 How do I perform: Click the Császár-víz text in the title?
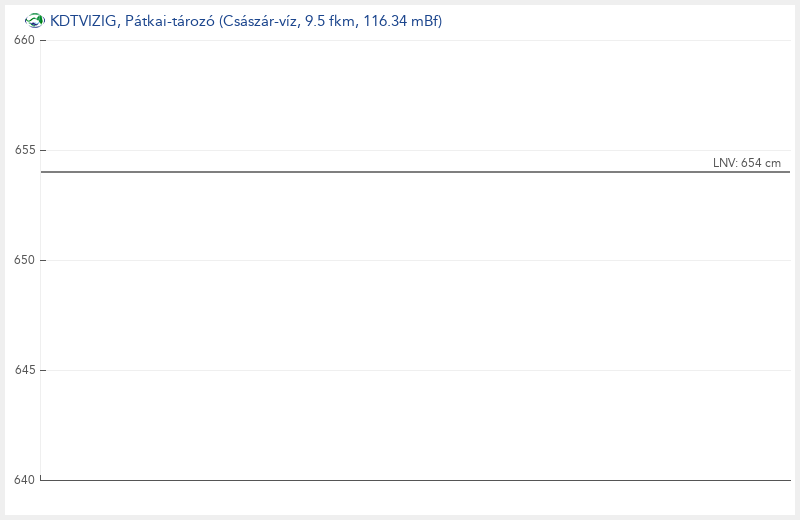coord(260,20)
